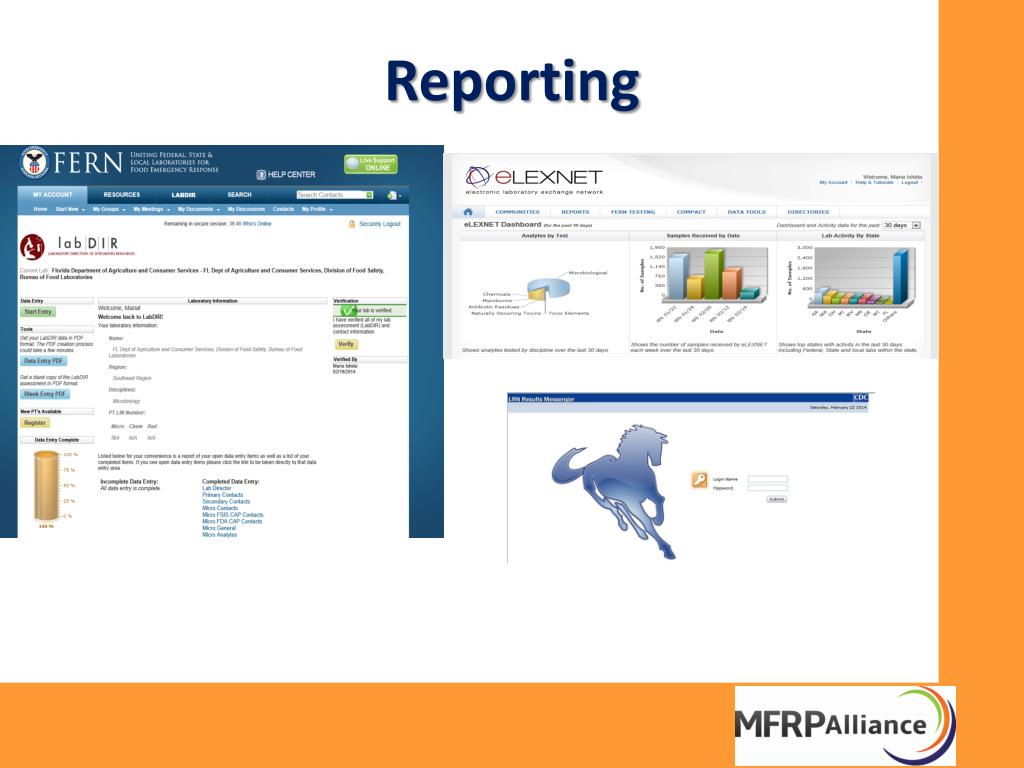Open Contacts in FERN submenu

pyautogui.click(x=283, y=210)
